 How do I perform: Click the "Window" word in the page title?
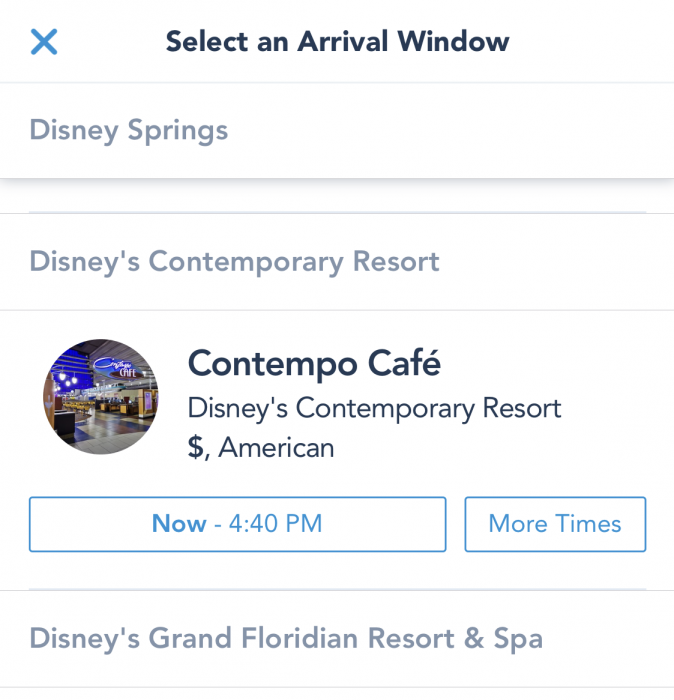point(453,42)
